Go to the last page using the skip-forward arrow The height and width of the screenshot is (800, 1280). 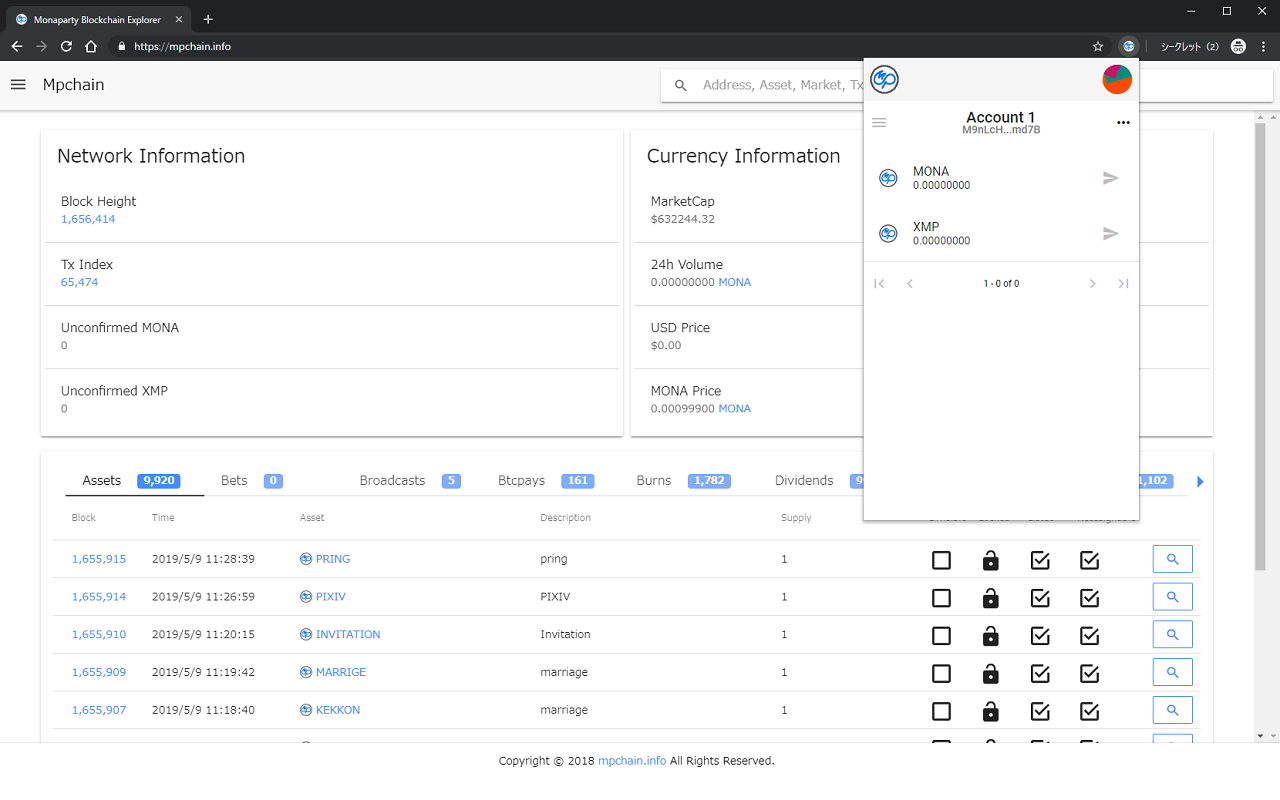click(1123, 283)
